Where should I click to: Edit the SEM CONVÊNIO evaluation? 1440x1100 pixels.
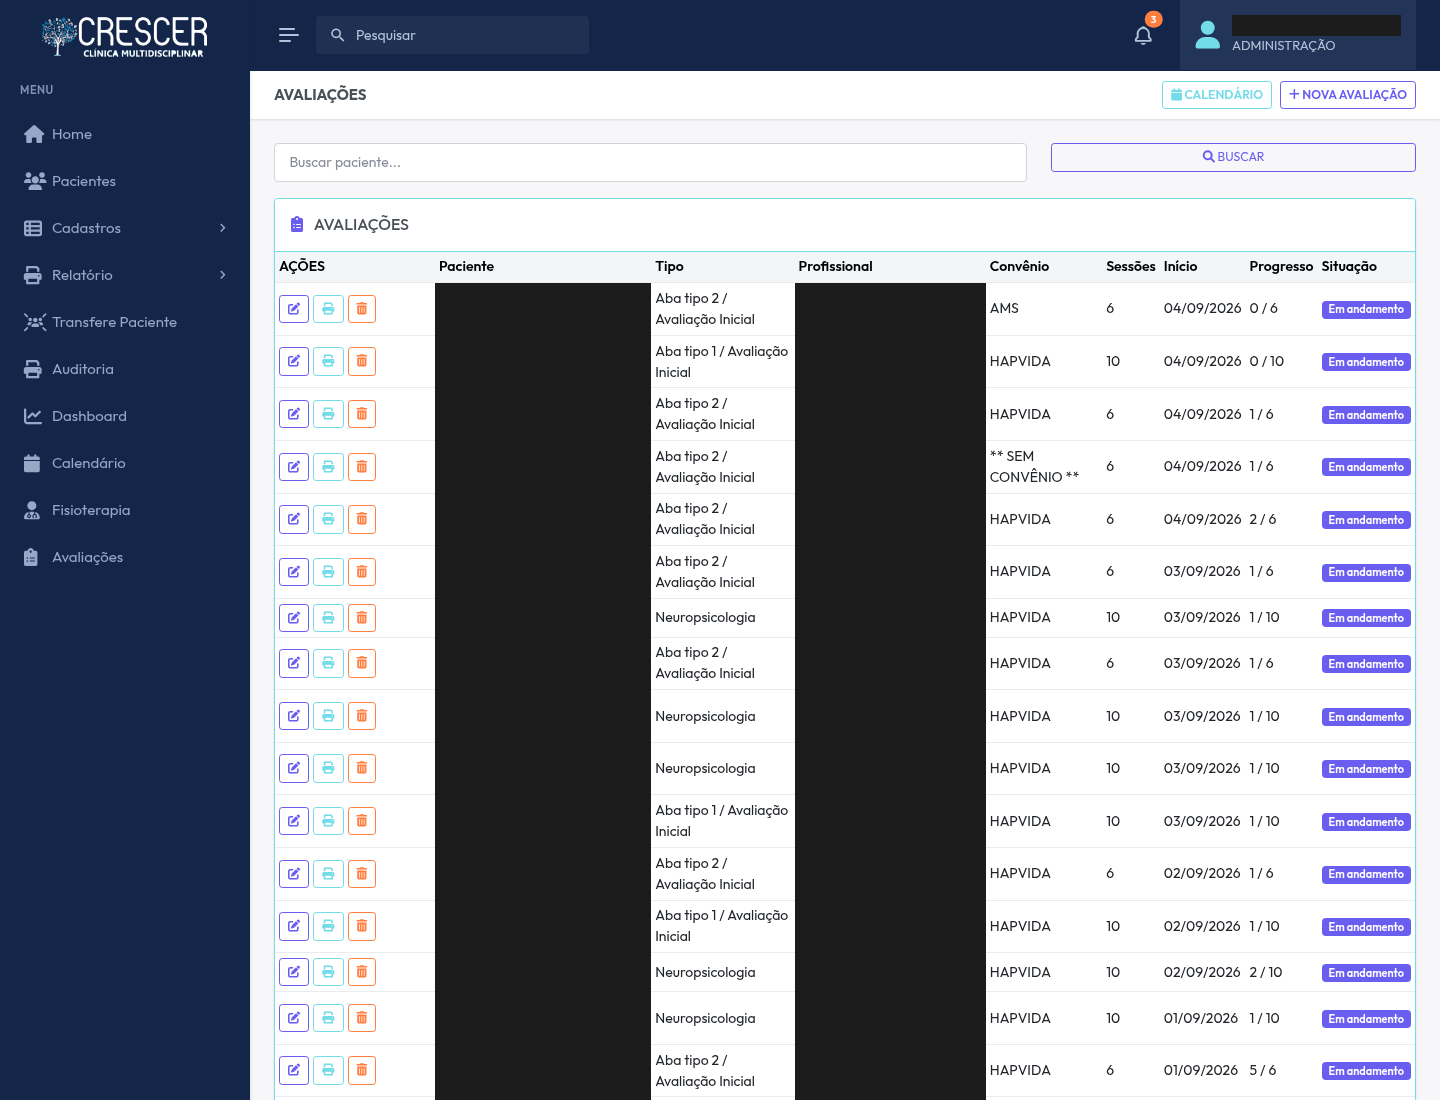point(294,467)
